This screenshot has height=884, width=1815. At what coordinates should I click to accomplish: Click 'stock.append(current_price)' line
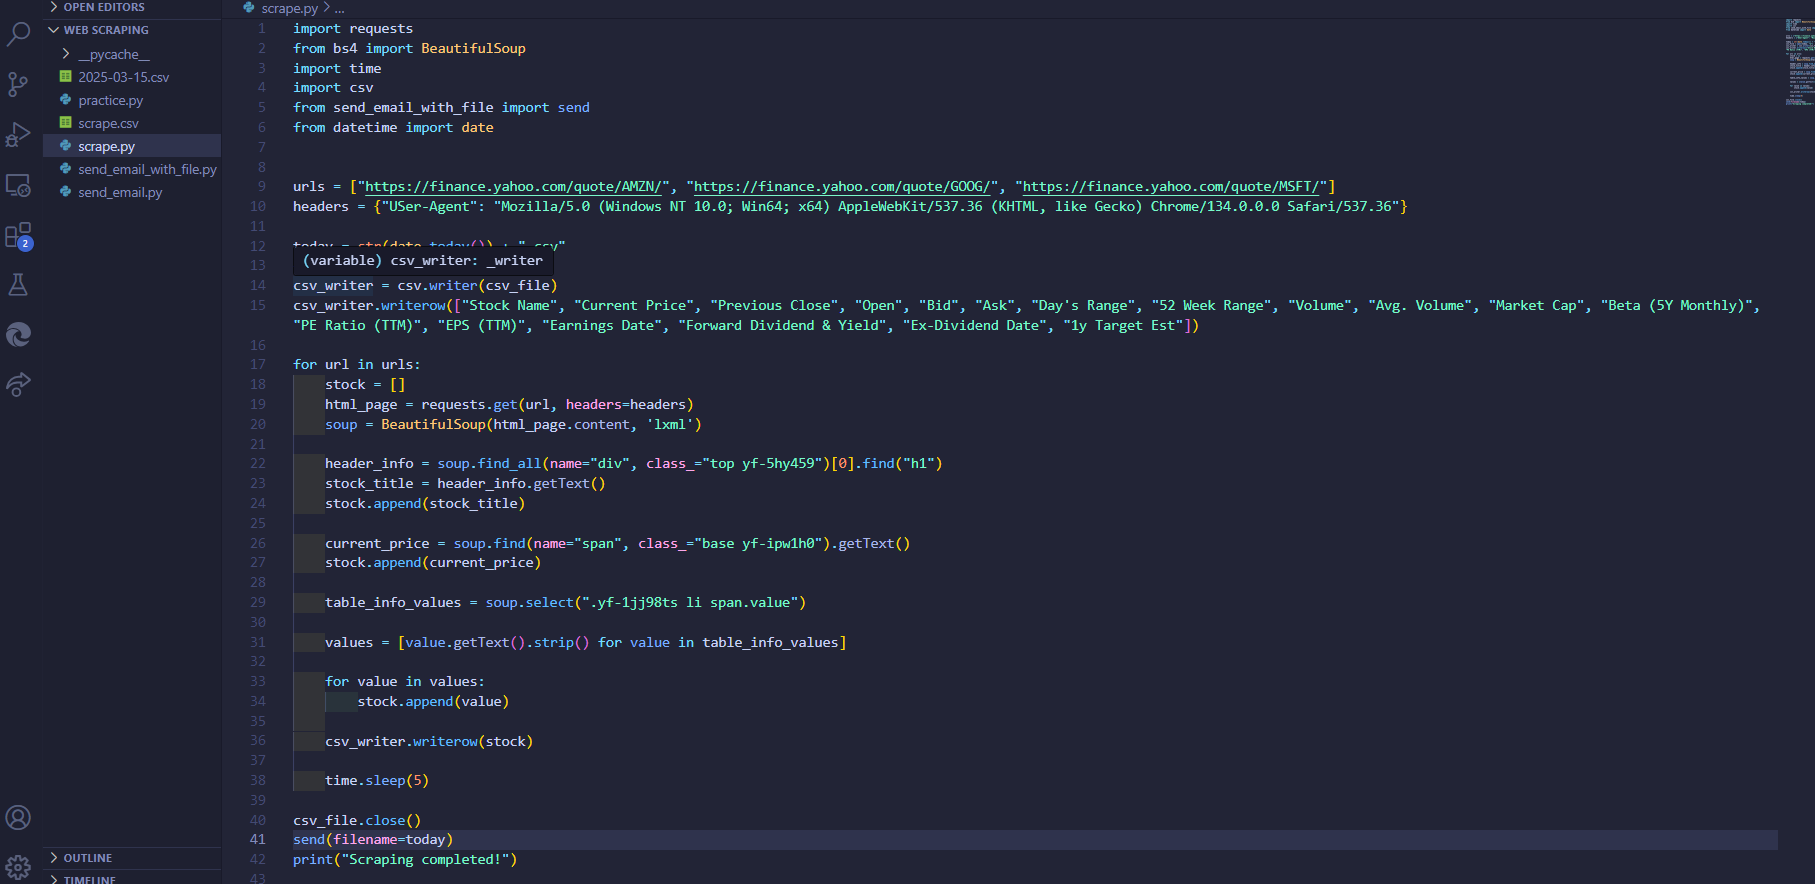point(433,563)
